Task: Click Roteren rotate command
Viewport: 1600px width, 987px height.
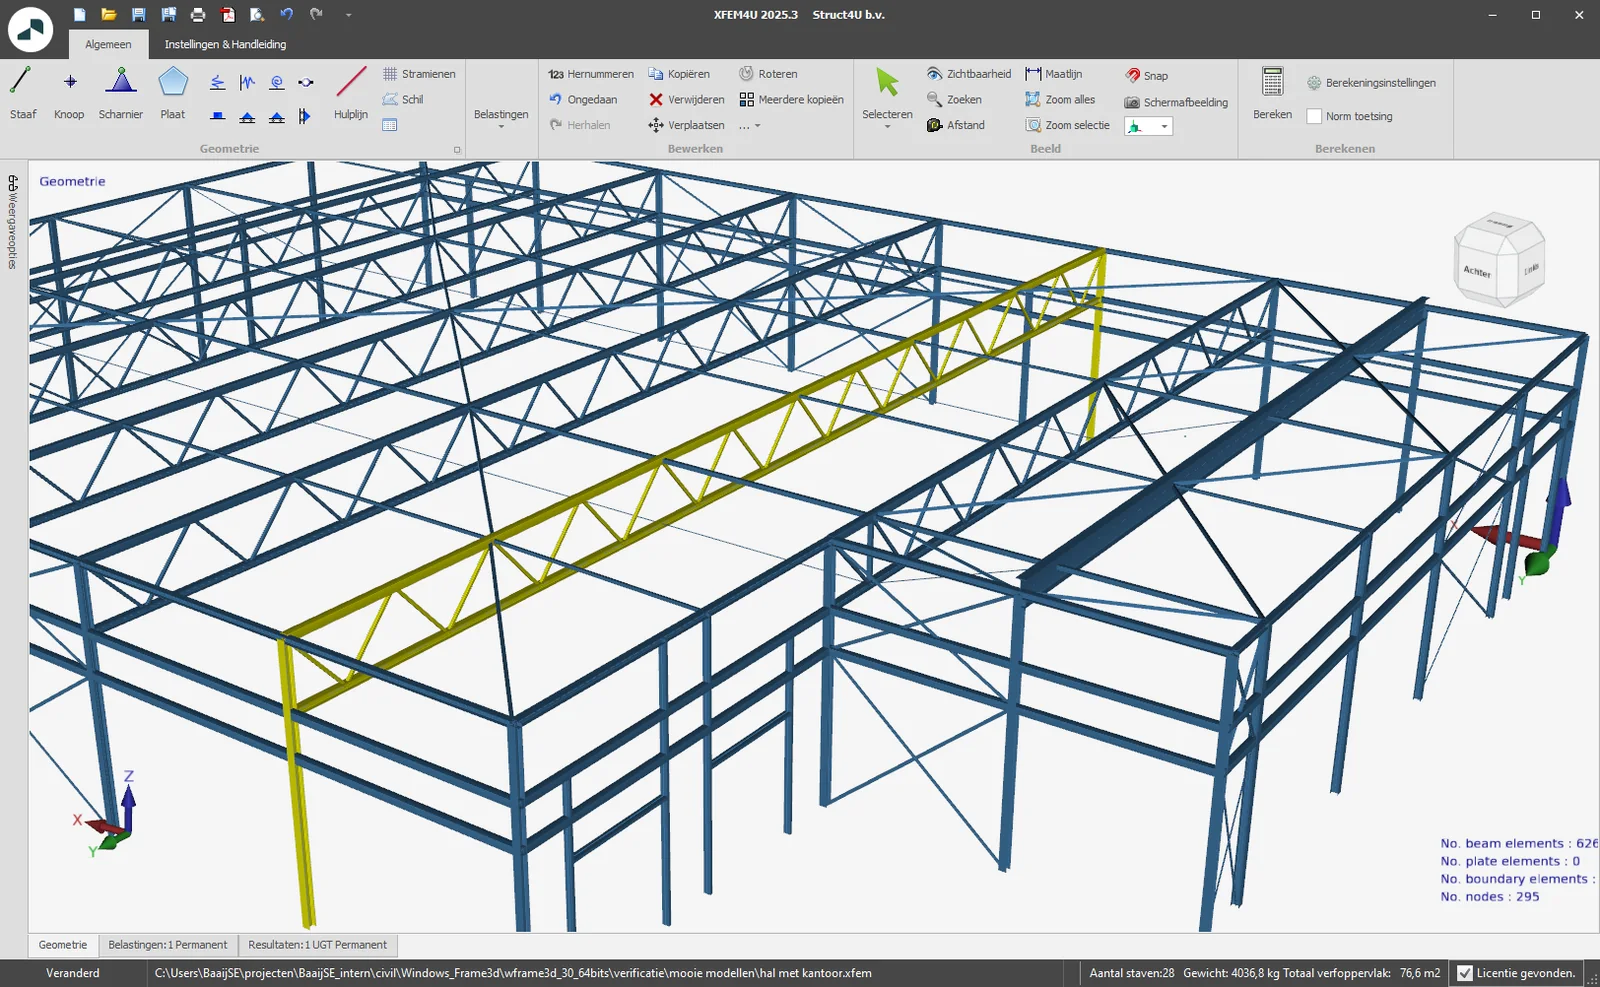Action: coord(768,74)
